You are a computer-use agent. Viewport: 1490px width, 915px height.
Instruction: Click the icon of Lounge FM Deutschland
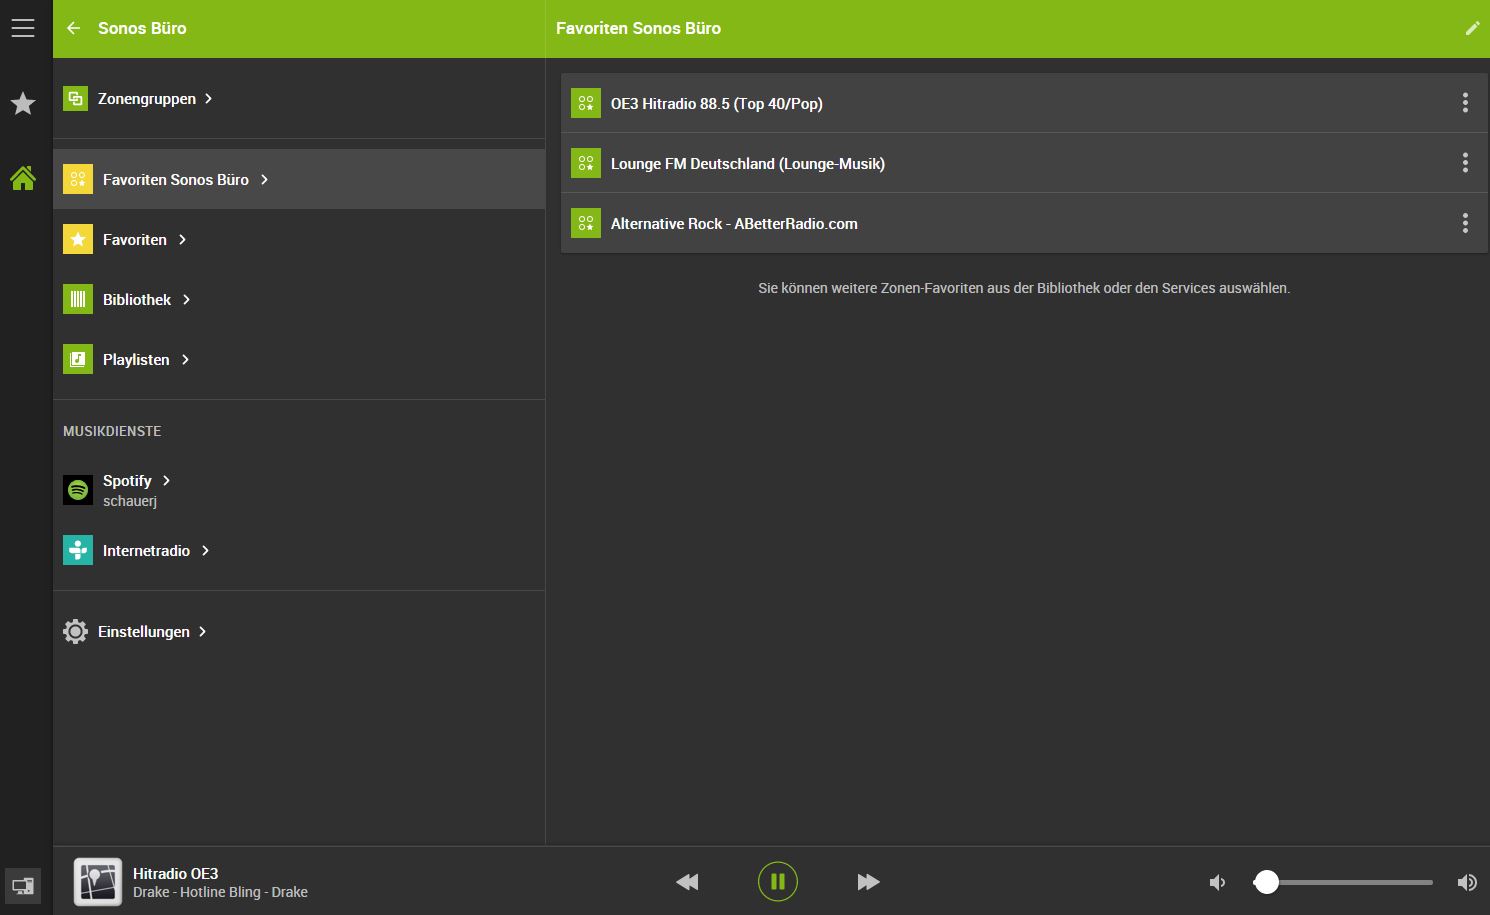point(586,163)
